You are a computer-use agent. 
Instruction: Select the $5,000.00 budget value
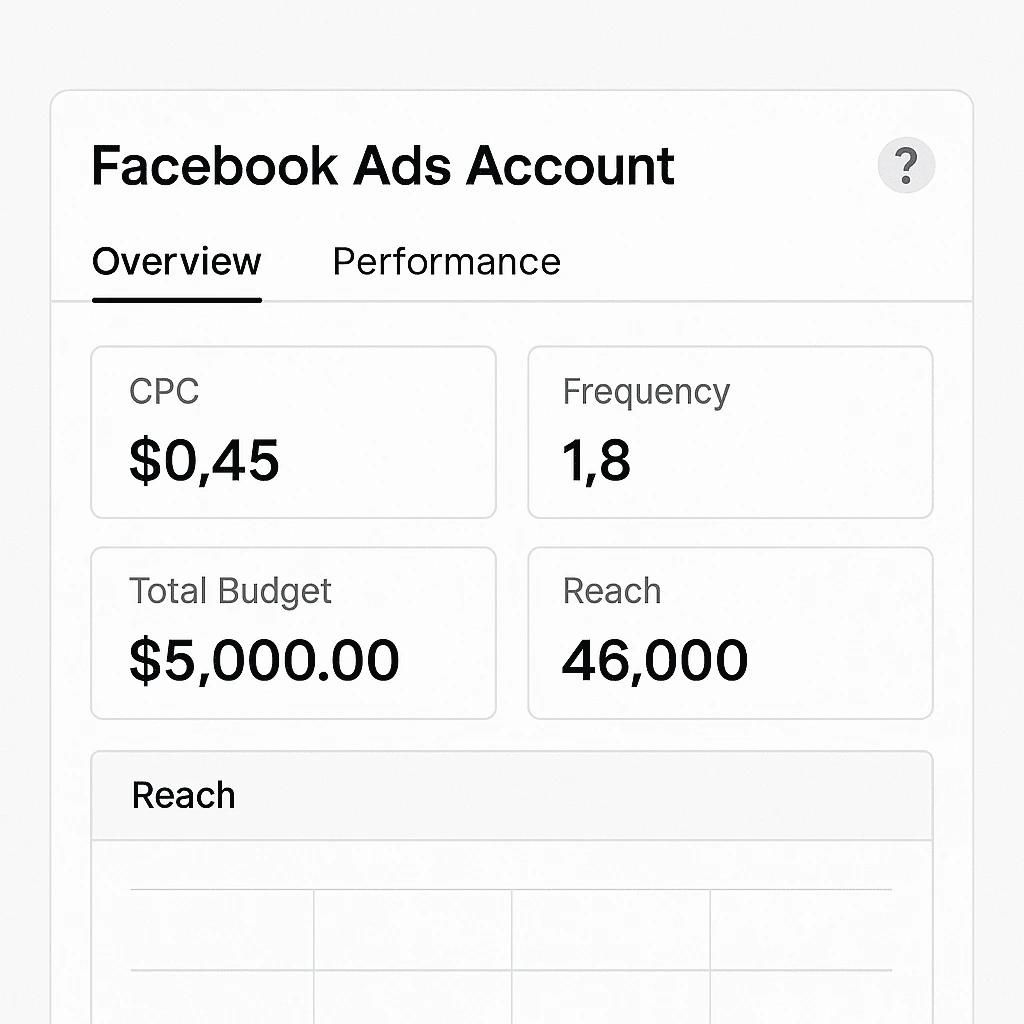264,660
